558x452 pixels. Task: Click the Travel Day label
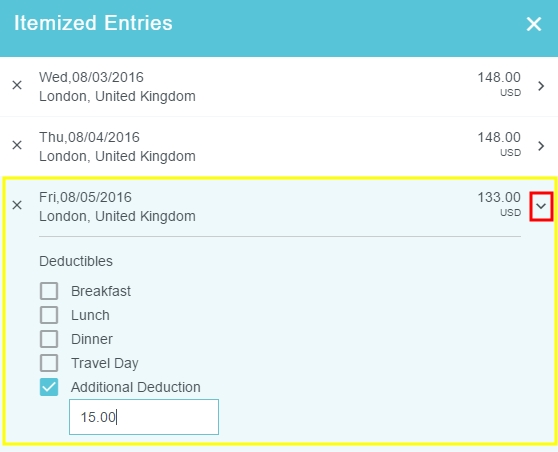point(105,363)
